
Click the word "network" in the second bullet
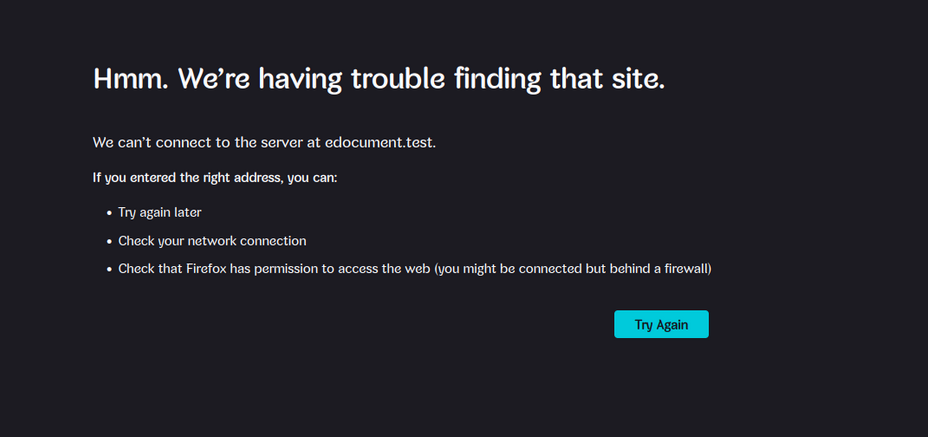(x=214, y=241)
